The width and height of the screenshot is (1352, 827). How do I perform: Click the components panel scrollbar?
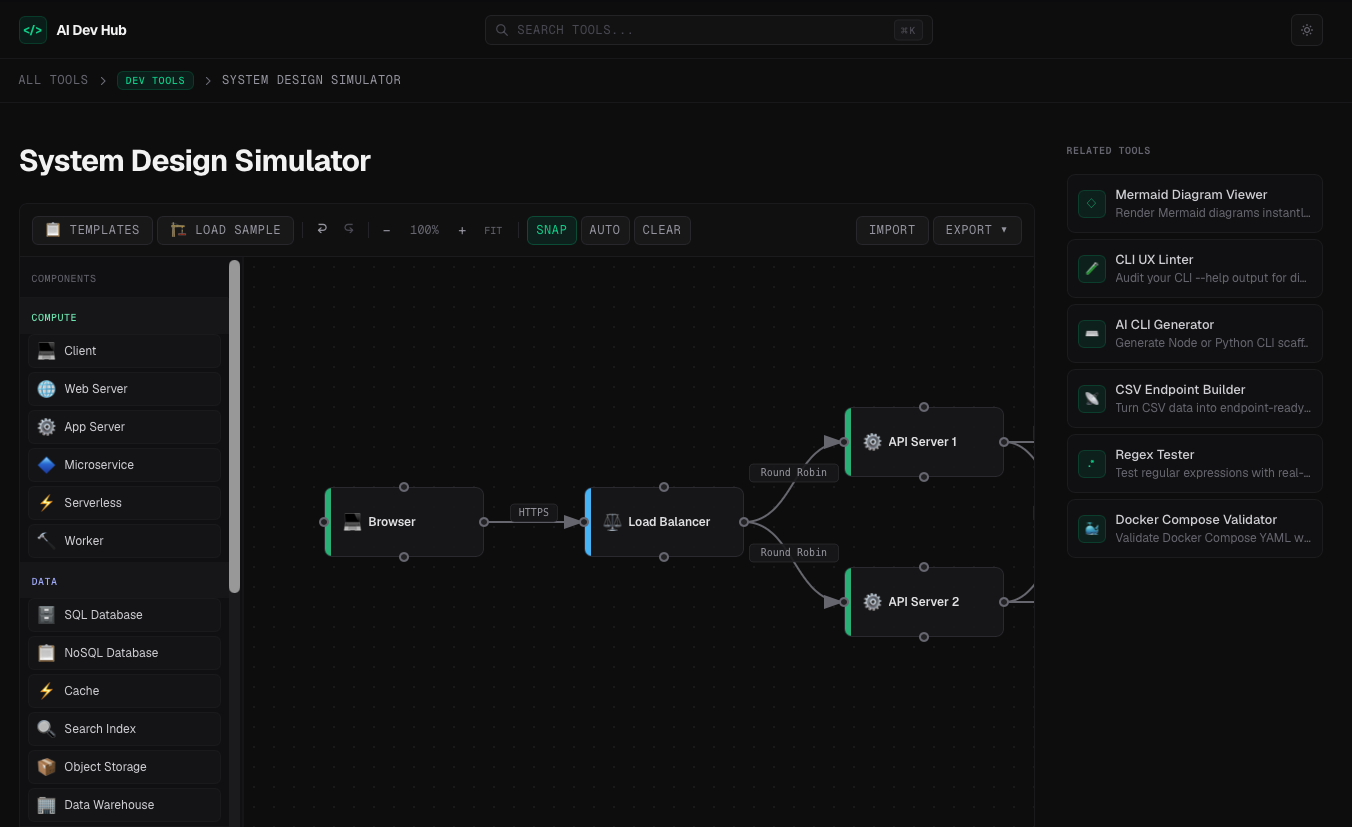coord(235,426)
